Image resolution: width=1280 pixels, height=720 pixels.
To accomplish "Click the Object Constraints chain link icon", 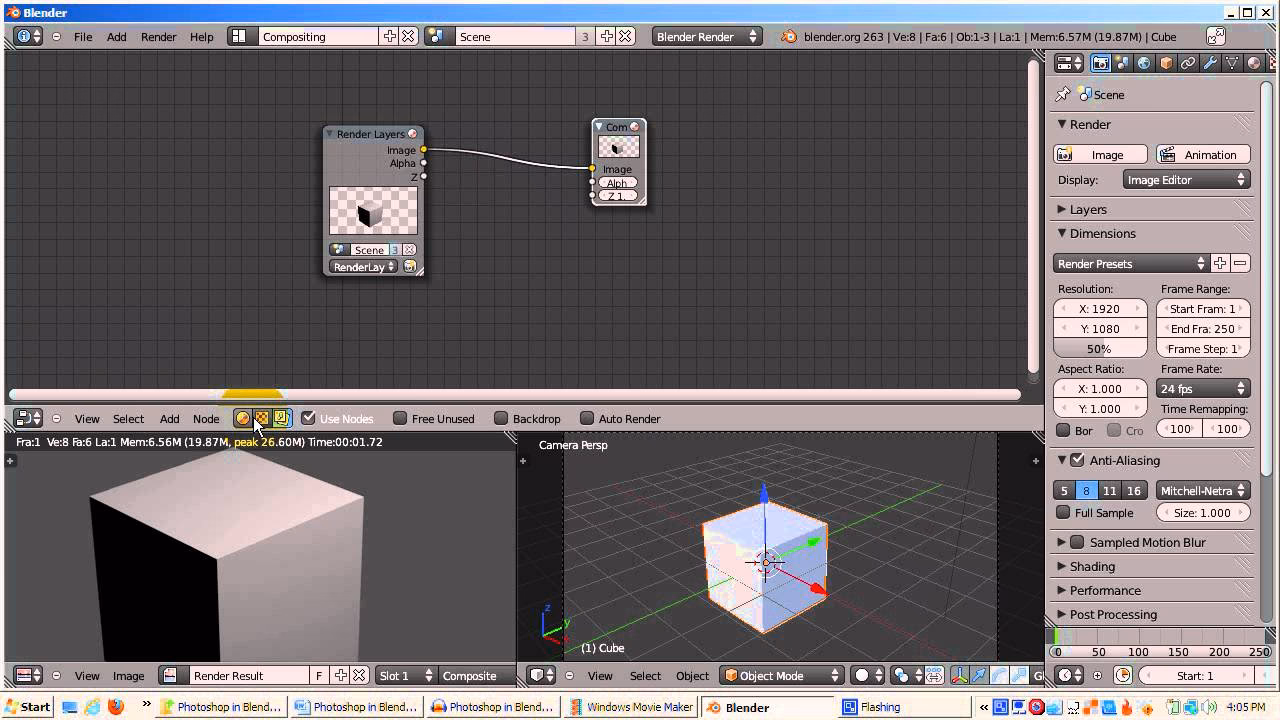I will pos(1187,62).
